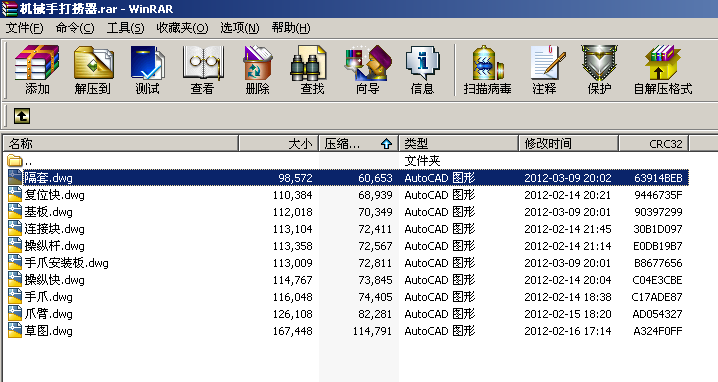
Task: Click CRC value A324F0FF
Action: (x=658, y=331)
